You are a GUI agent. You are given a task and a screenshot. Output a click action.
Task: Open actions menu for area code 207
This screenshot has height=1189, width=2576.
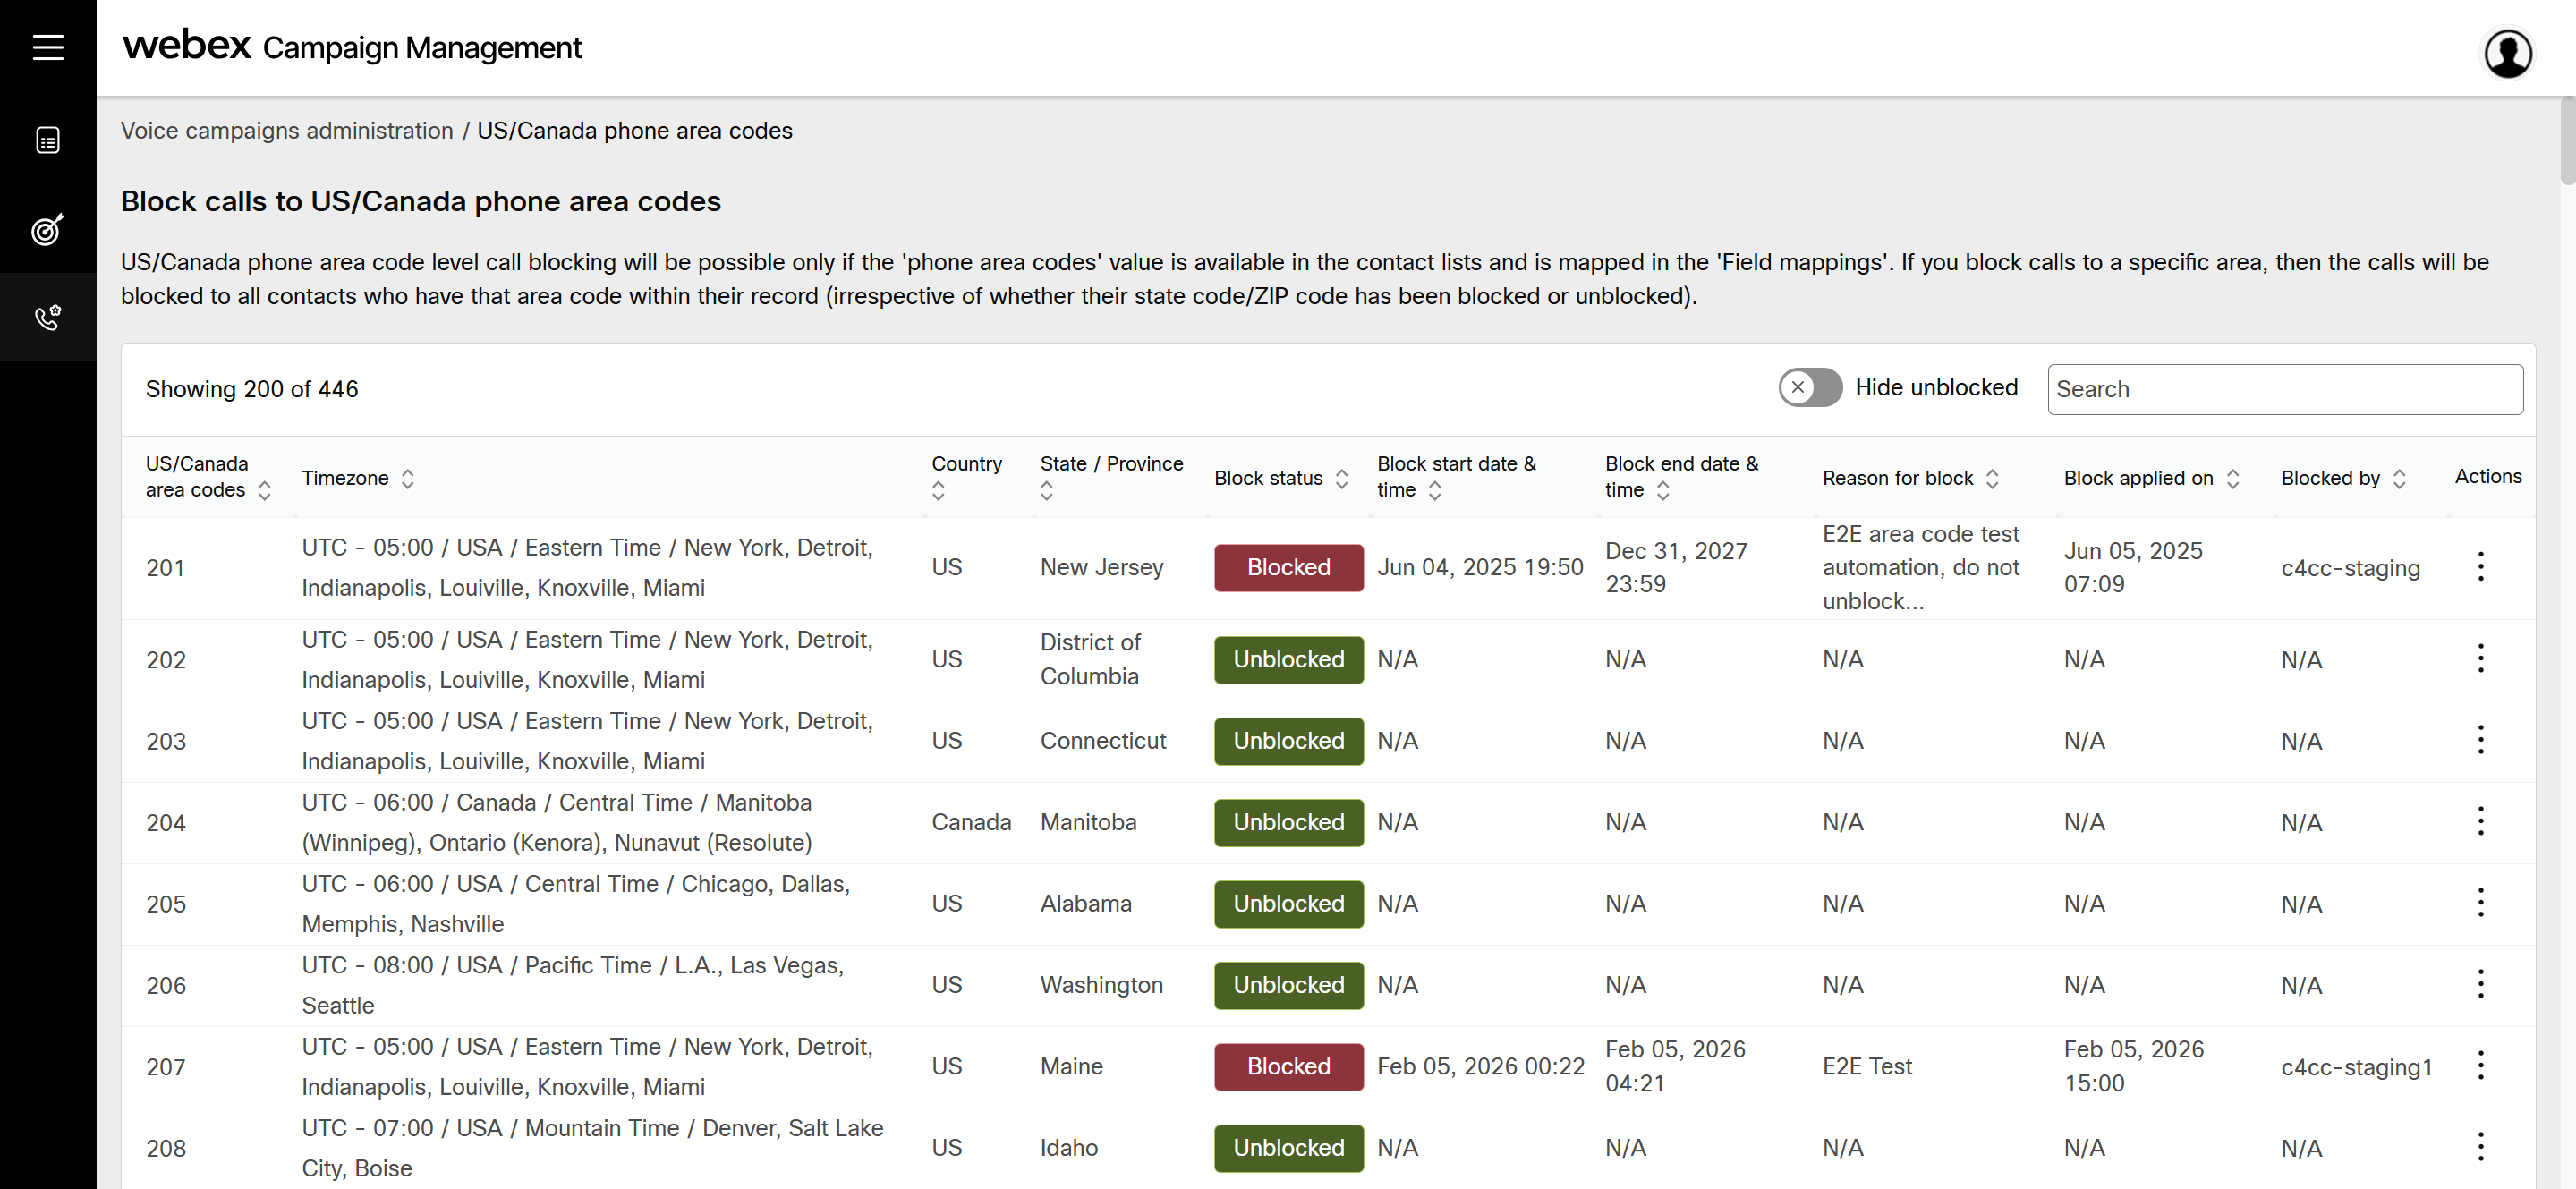2480,1066
